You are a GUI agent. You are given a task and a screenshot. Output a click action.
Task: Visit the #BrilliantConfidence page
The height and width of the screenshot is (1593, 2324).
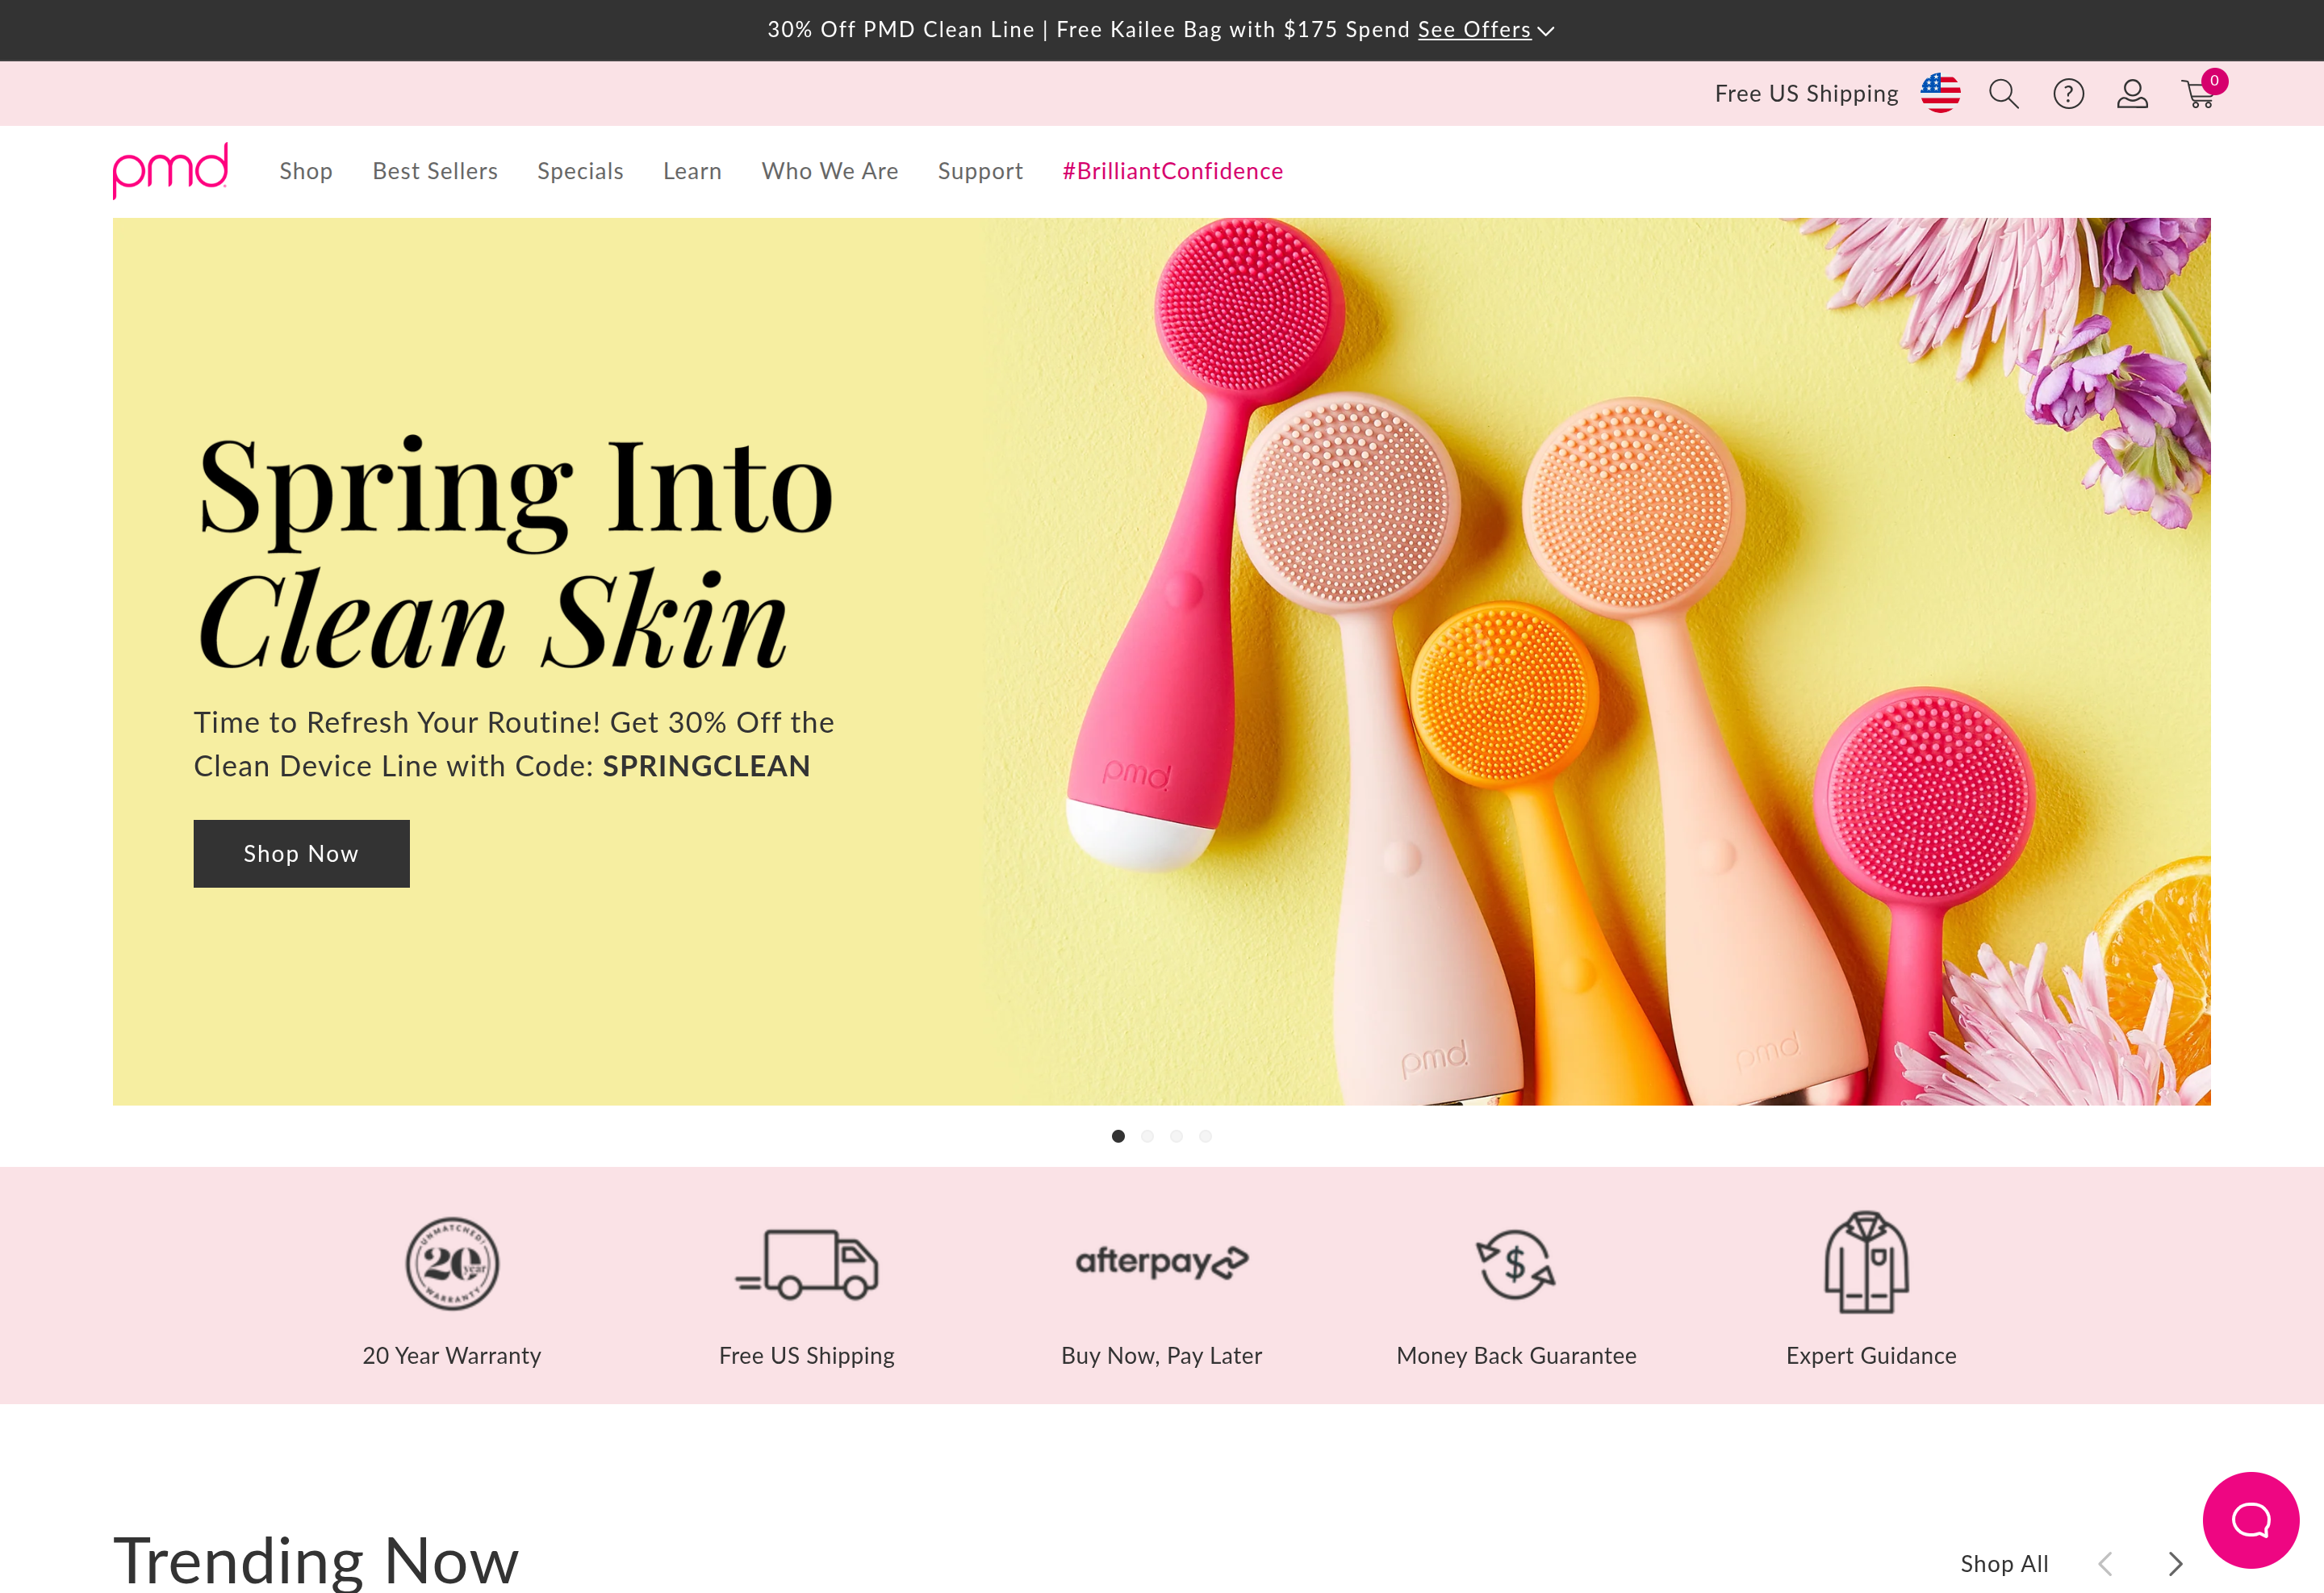tap(1173, 171)
